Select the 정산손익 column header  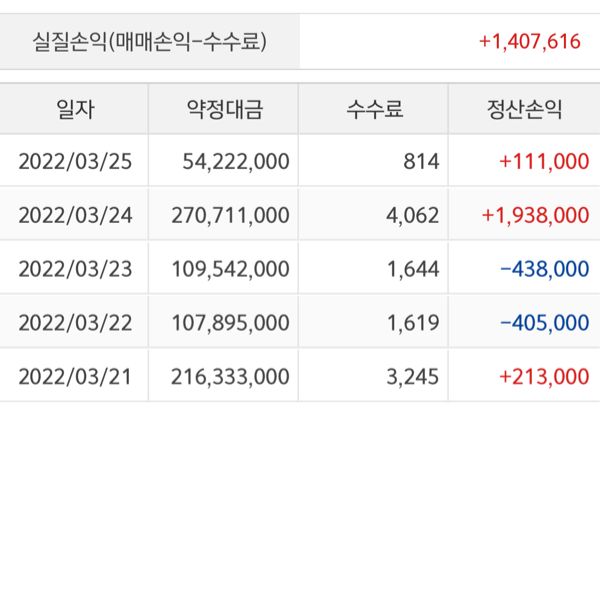[524, 109]
